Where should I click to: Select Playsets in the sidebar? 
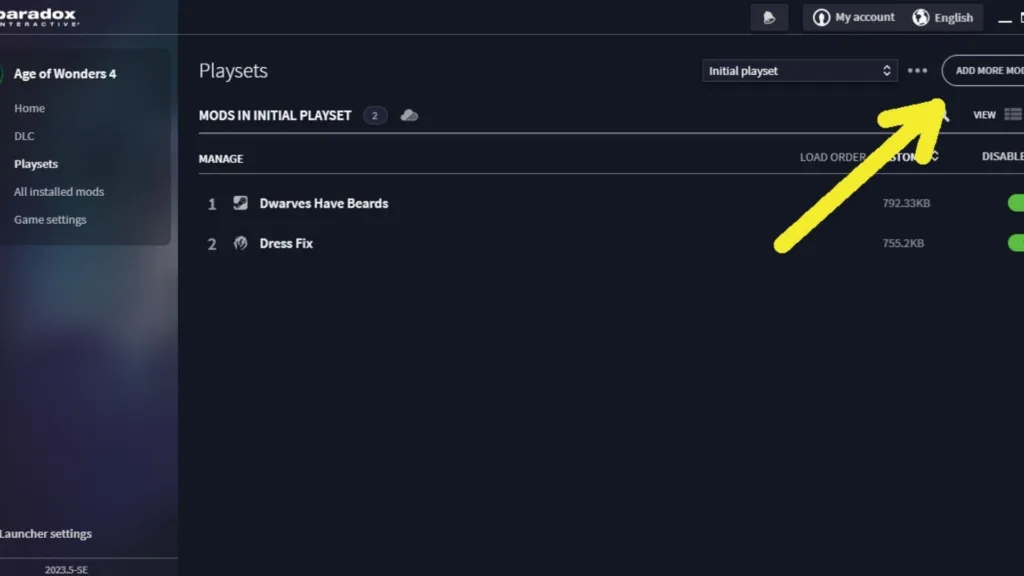[x=36, y=164]
